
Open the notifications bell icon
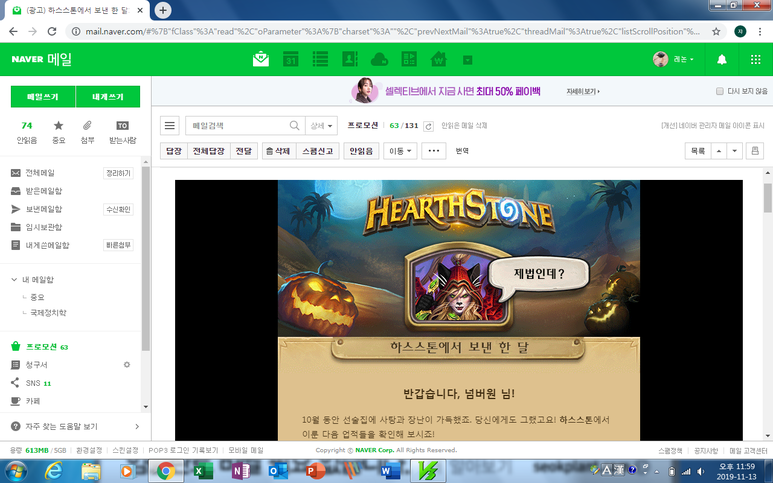coord(722,60)
